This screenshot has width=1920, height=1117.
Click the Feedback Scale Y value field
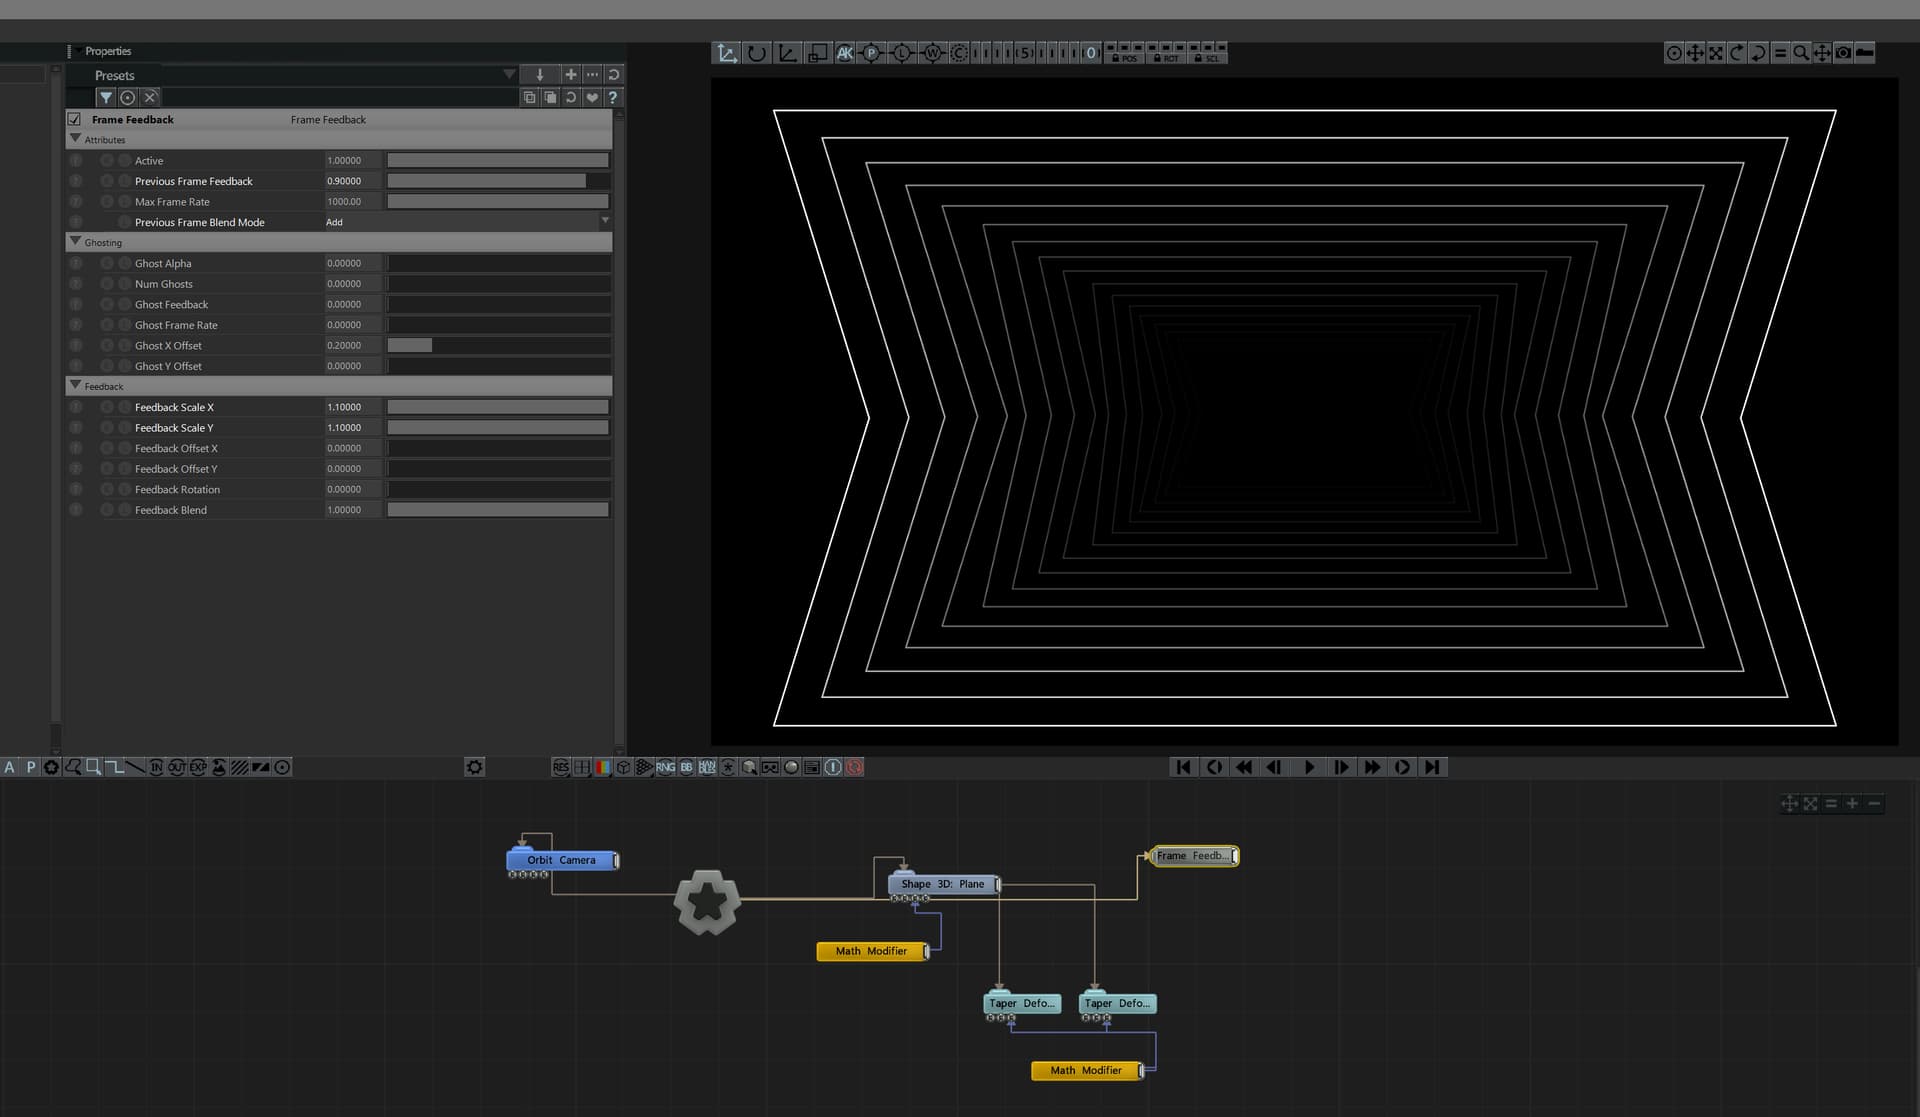click(x=353, y=427)
